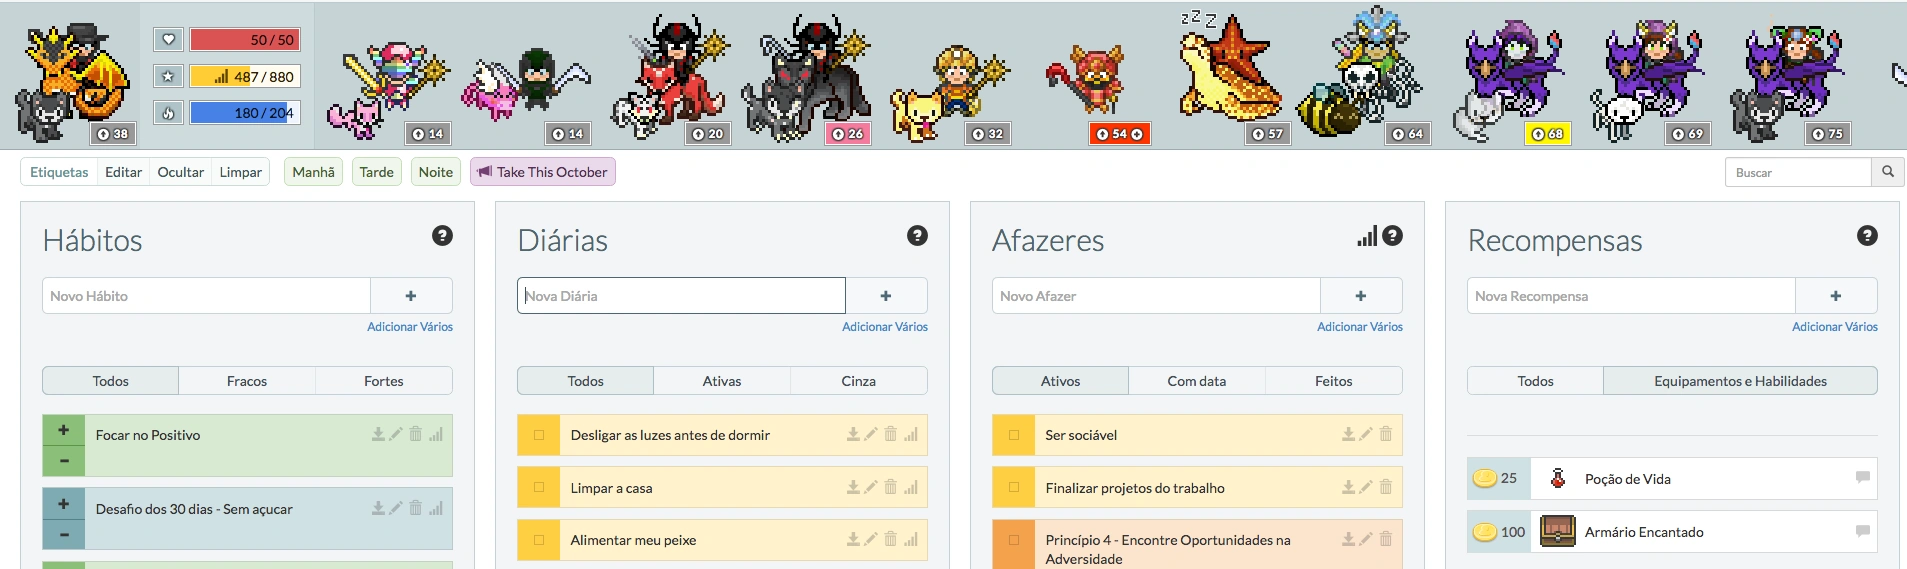Focus the 'Novo Afazer' input field
Viewport: 1907px width, 569px height.
click(1156, 296)
